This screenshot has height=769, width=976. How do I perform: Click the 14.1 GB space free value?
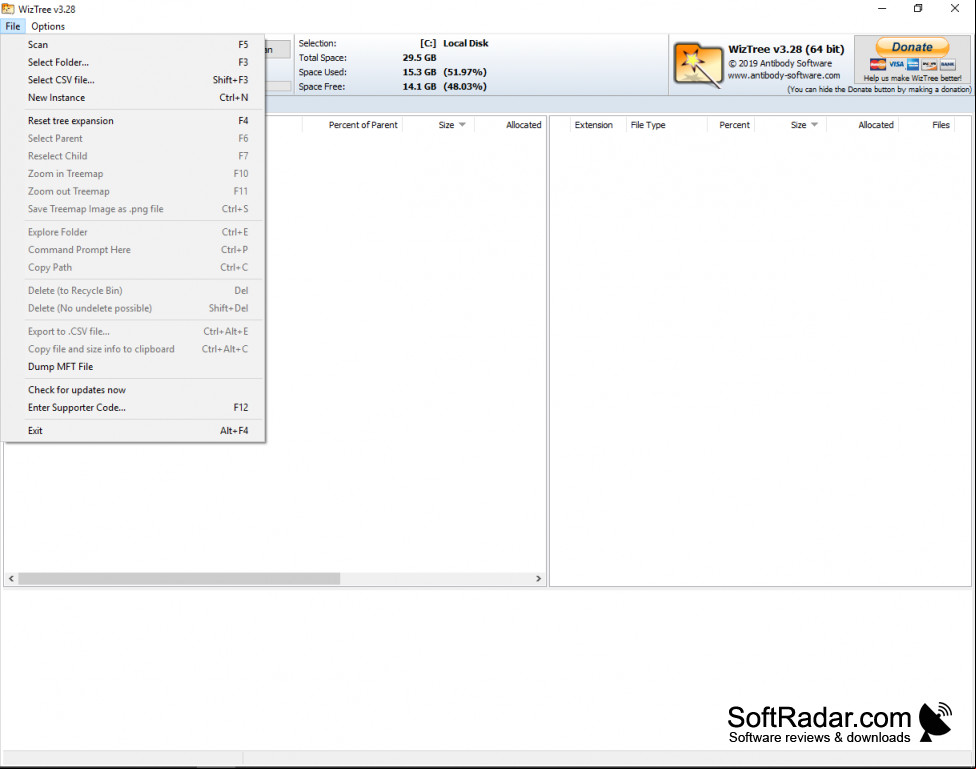pyautogui.click(x=420, y=87)
